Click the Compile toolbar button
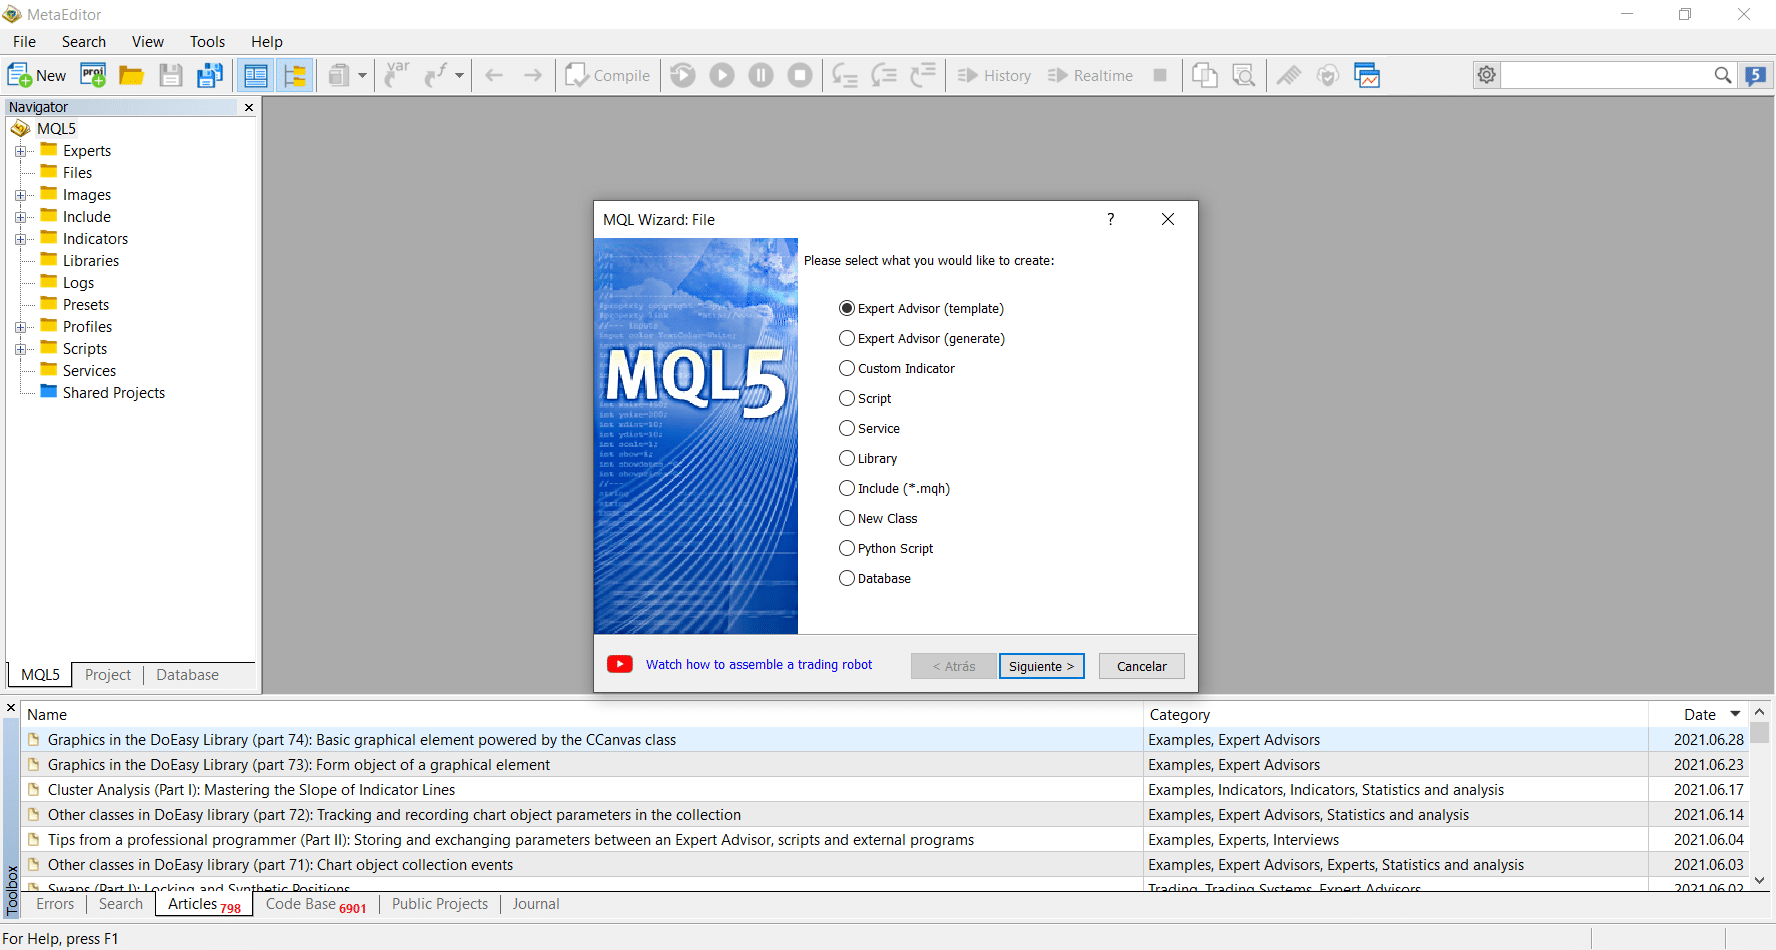The width and height of the screenshot is (1776, 950). click(x=607, y=75)
